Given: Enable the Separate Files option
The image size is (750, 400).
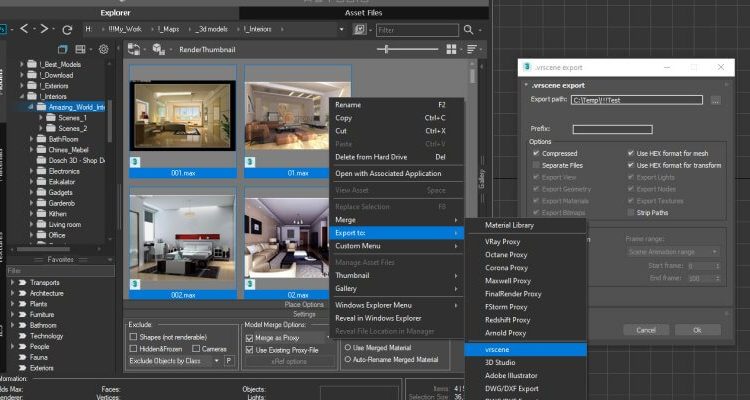Looking at the screenshot, I should [x=535, y=164].
